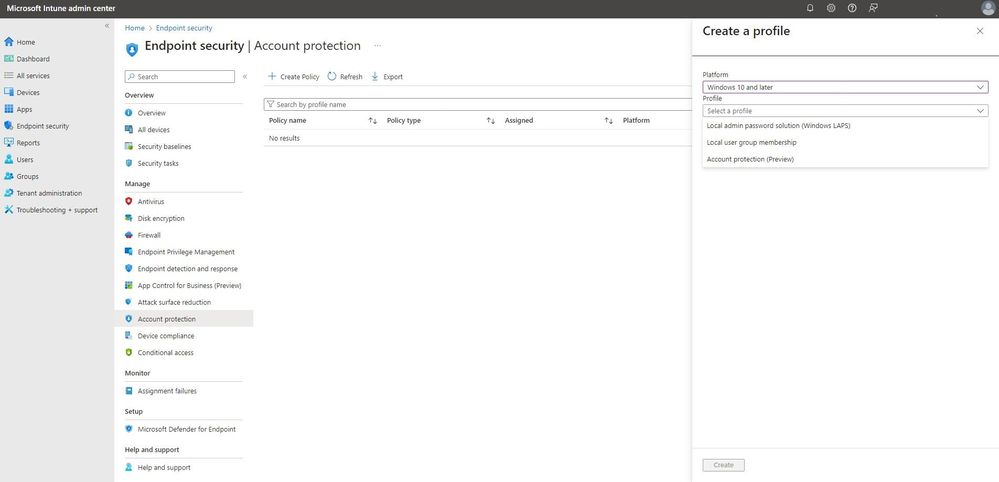999x482 pixels.
Task: Open Overview in the blade menu
Action: click(x=152, y=113)
